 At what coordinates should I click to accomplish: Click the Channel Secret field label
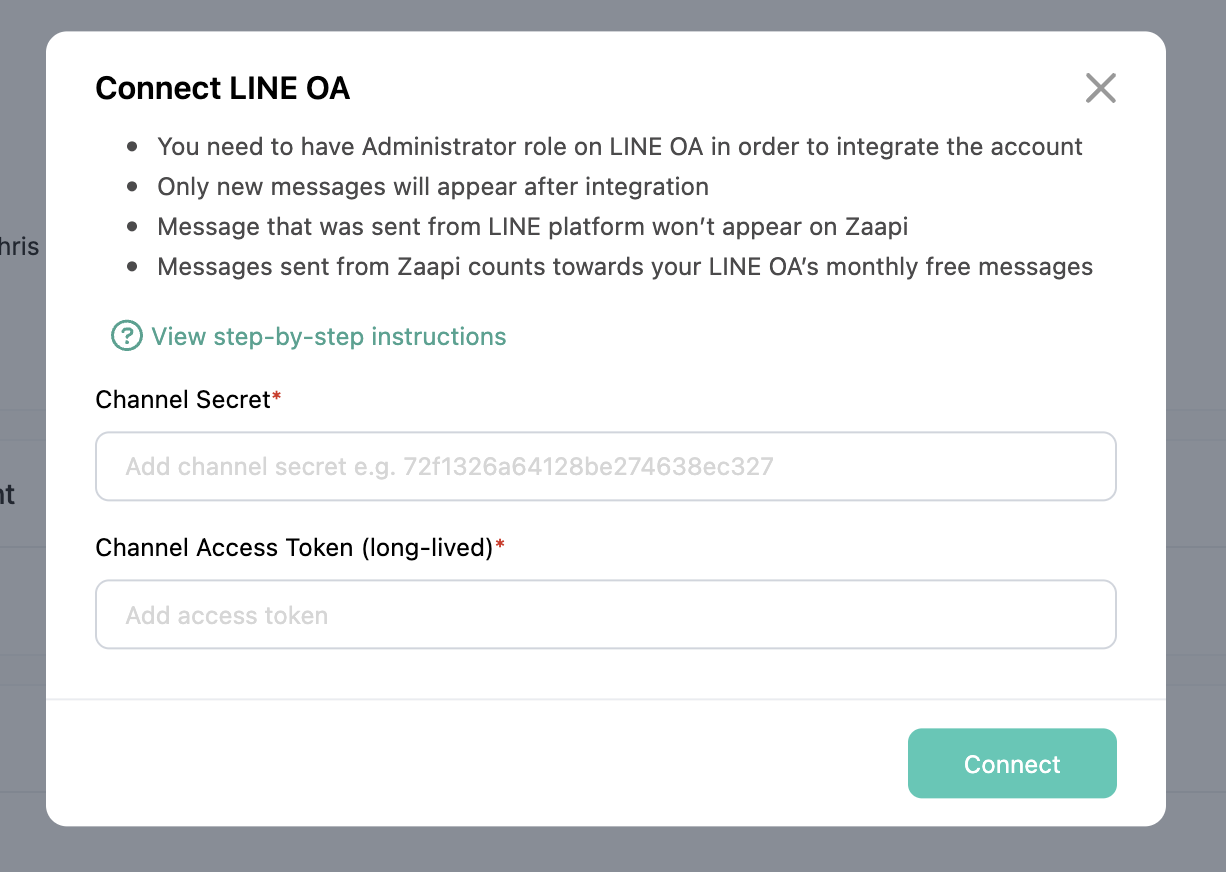[183, 400]
